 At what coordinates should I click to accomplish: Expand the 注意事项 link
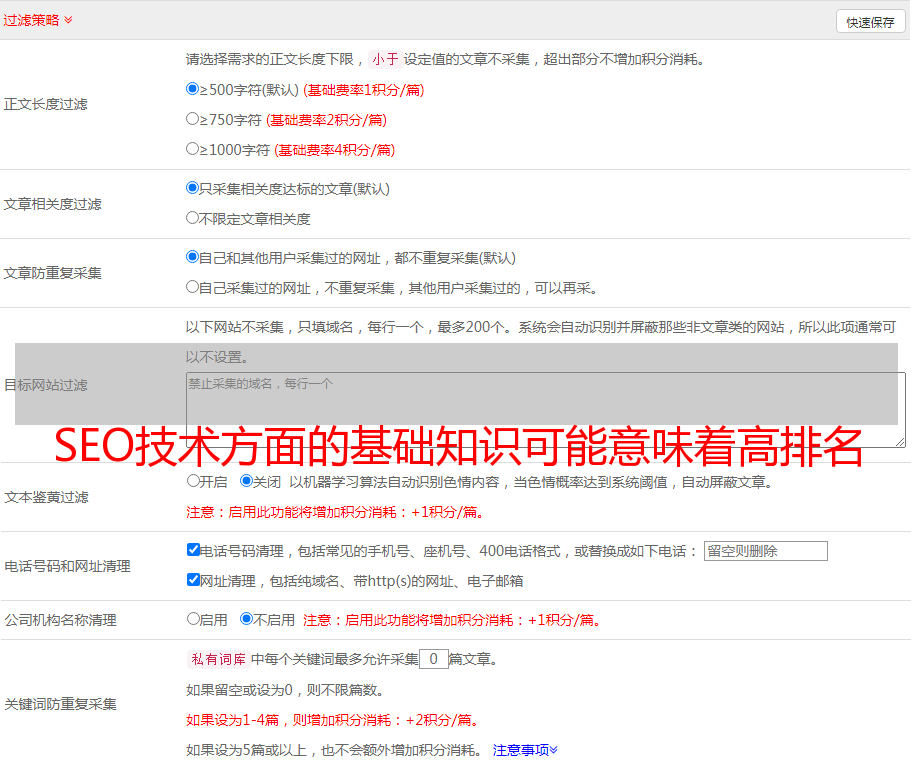point(525,750)
